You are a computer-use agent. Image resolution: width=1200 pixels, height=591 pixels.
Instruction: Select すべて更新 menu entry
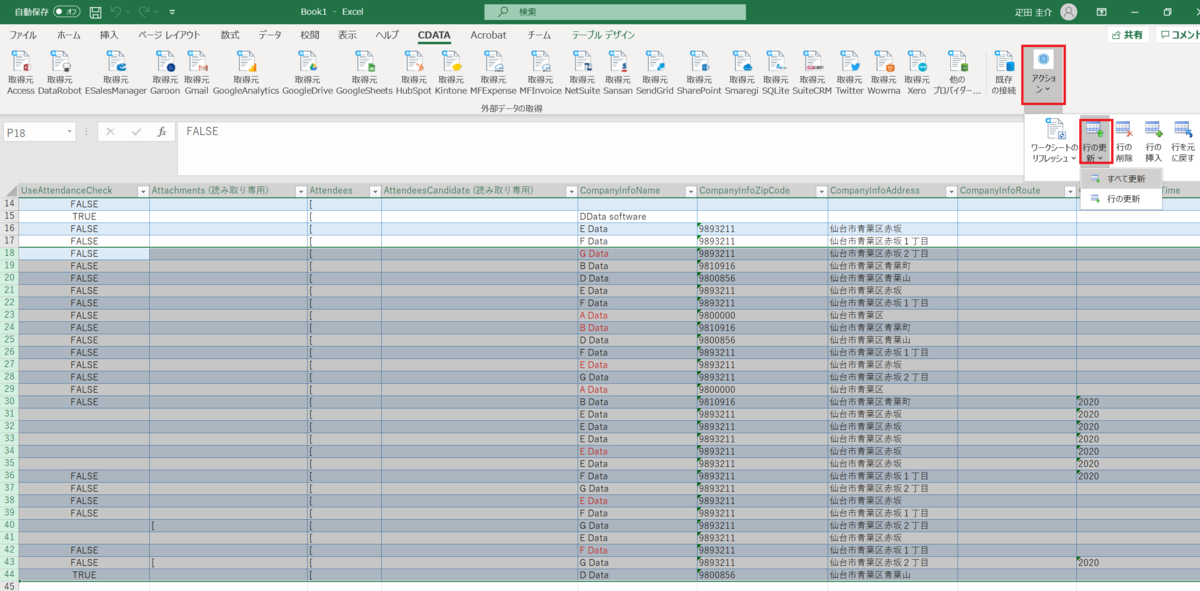click(1121, 178)
